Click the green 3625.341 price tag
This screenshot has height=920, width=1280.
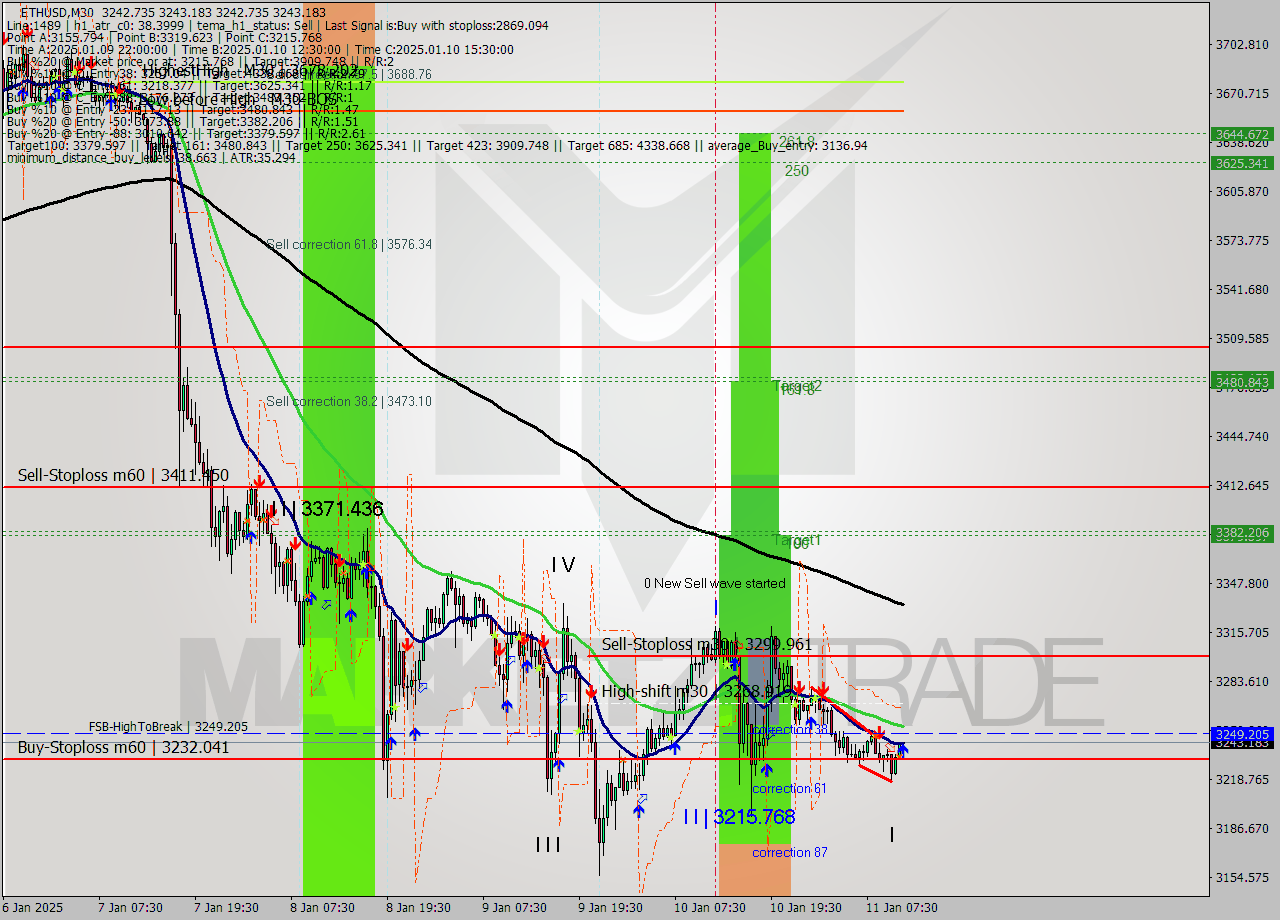tap(1242, 163)
